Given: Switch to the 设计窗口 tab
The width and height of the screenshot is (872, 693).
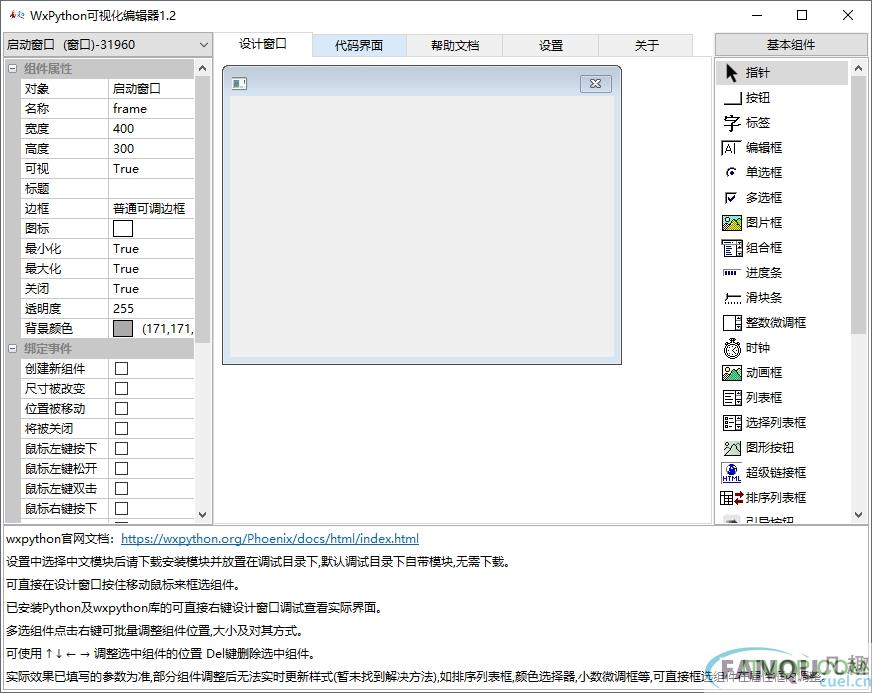Looking at the screenshot, I should 262,44.
